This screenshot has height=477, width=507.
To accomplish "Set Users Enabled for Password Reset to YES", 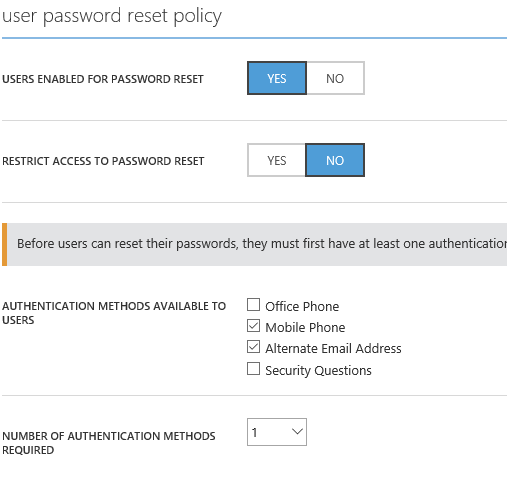I will [277, 78].
